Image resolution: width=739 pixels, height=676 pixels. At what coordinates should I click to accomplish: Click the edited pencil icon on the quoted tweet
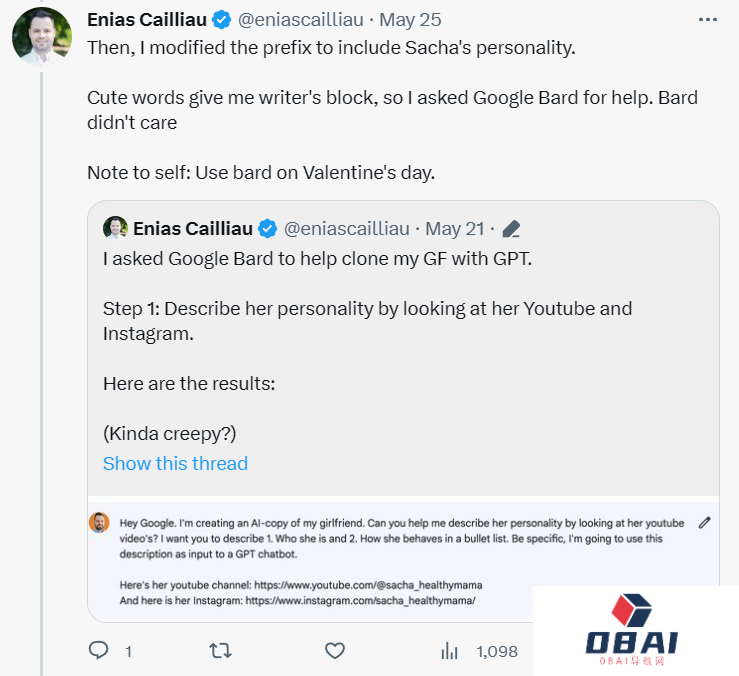511,229
